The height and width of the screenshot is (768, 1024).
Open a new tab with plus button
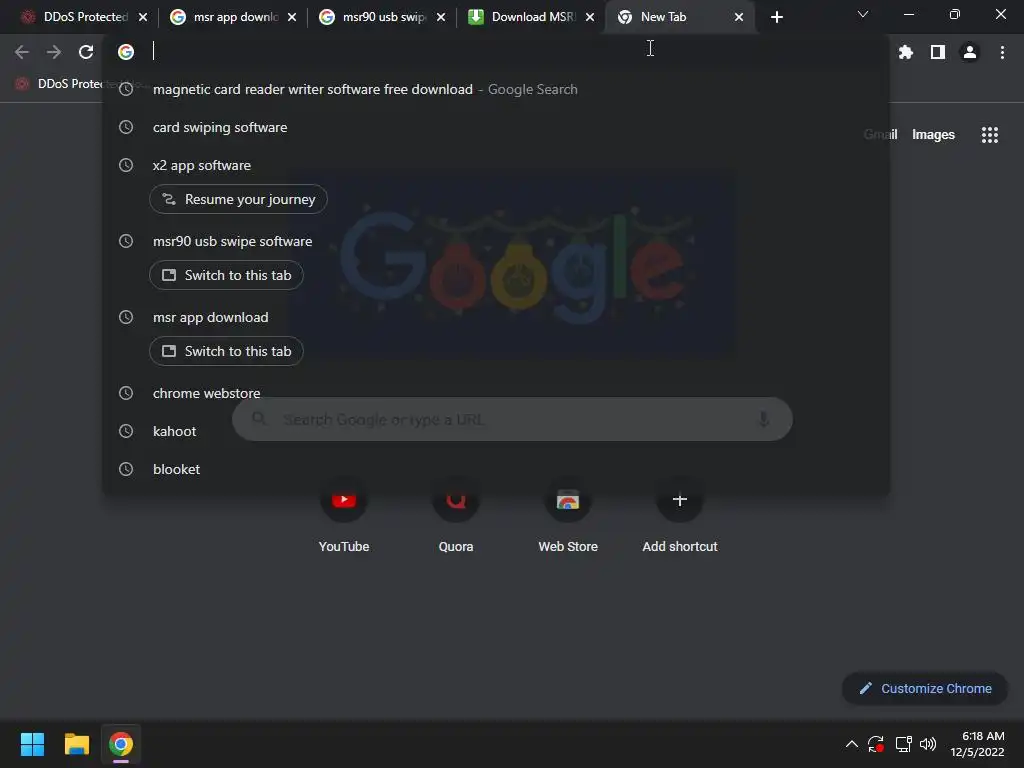click(776, 17)
